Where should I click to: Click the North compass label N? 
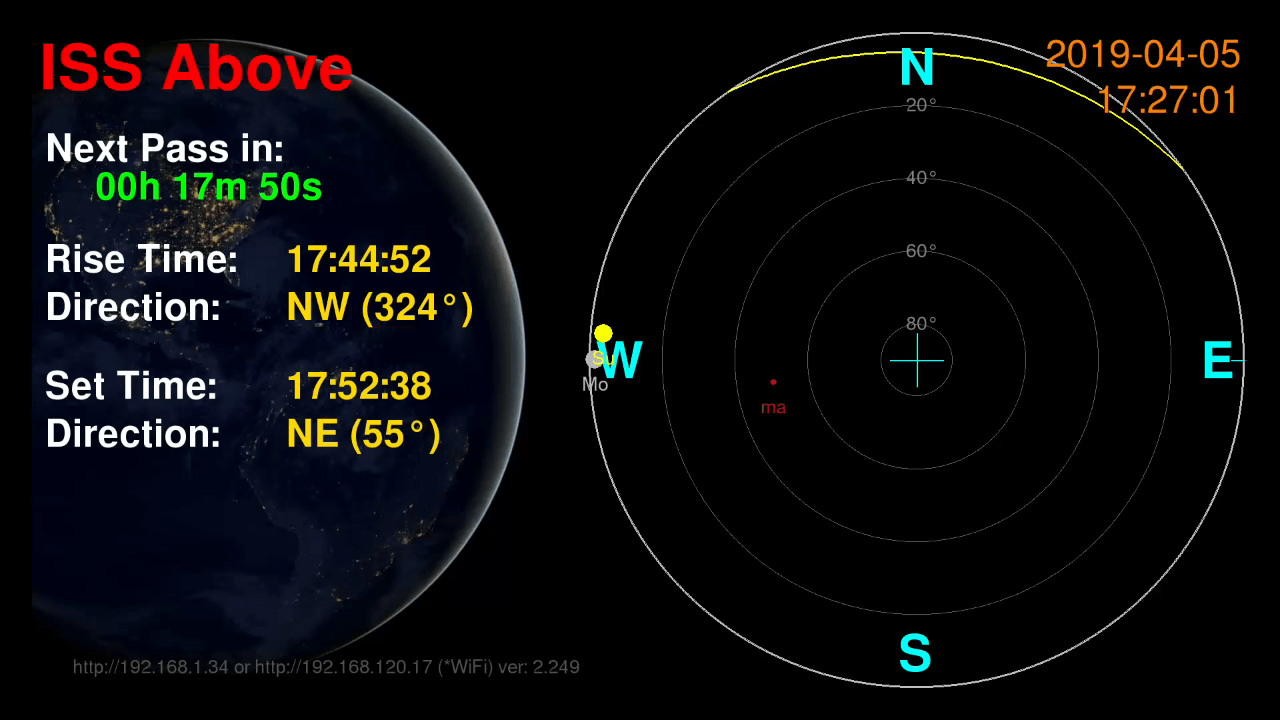point(917,68)
